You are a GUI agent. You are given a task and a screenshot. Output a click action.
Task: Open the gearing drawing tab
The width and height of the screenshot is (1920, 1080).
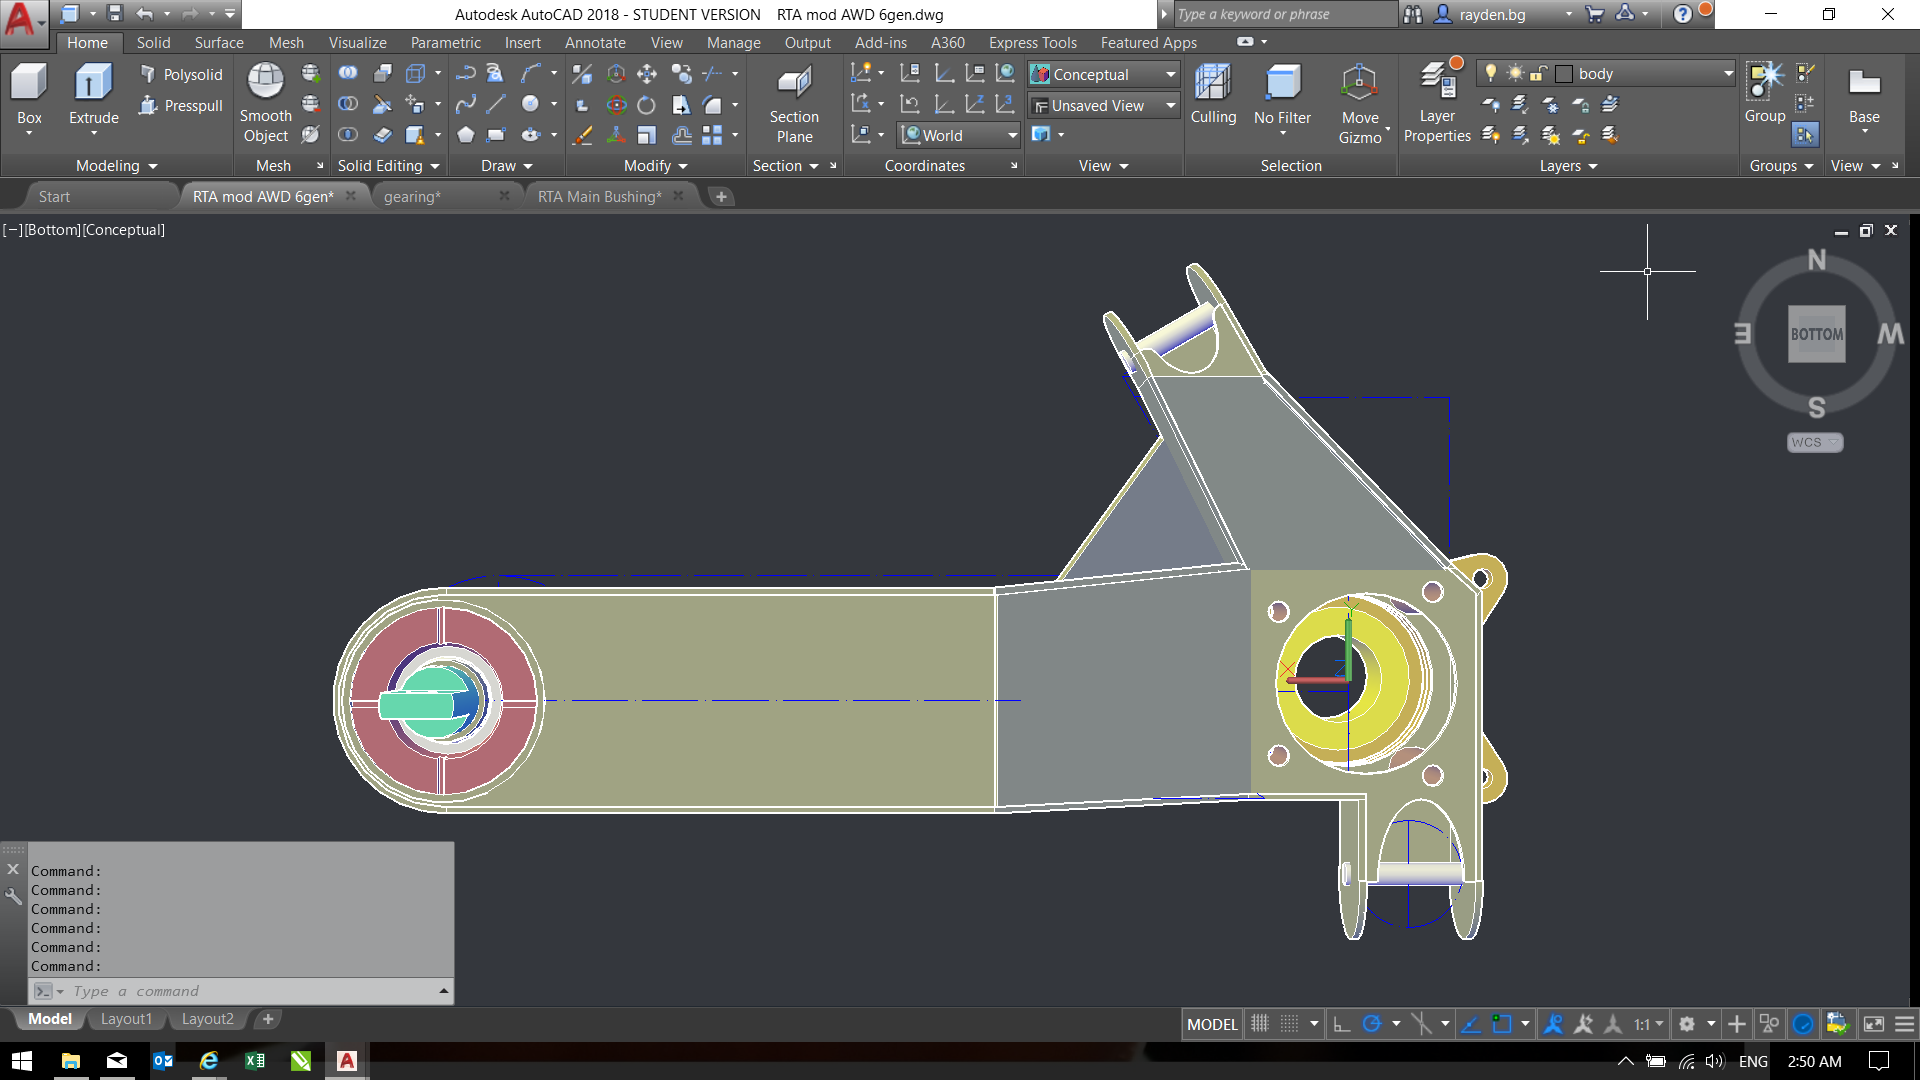412,197
